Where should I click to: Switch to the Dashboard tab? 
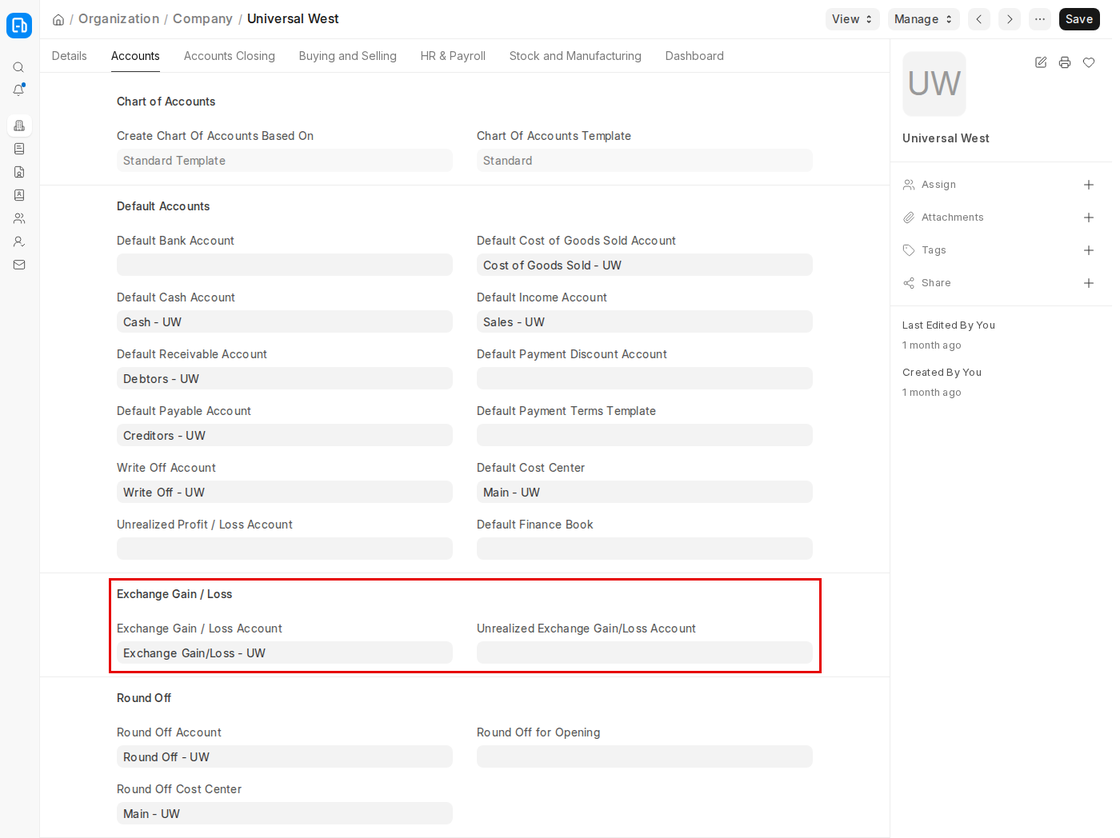point(694,56)
